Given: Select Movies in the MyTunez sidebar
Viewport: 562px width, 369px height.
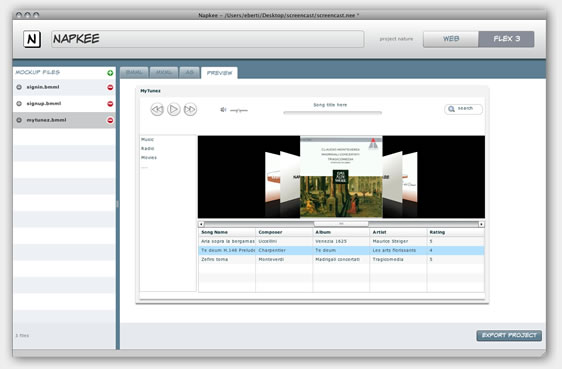Looking at the screenshot, I should coord(149,158).
